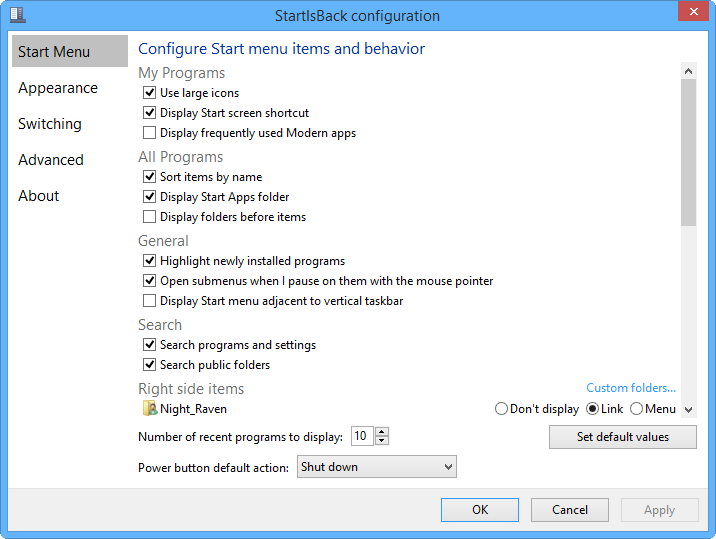The height and width of the screenshot is (539, 716).
Task: Switch to the Appearance section
Action: [x=58, y=88]
